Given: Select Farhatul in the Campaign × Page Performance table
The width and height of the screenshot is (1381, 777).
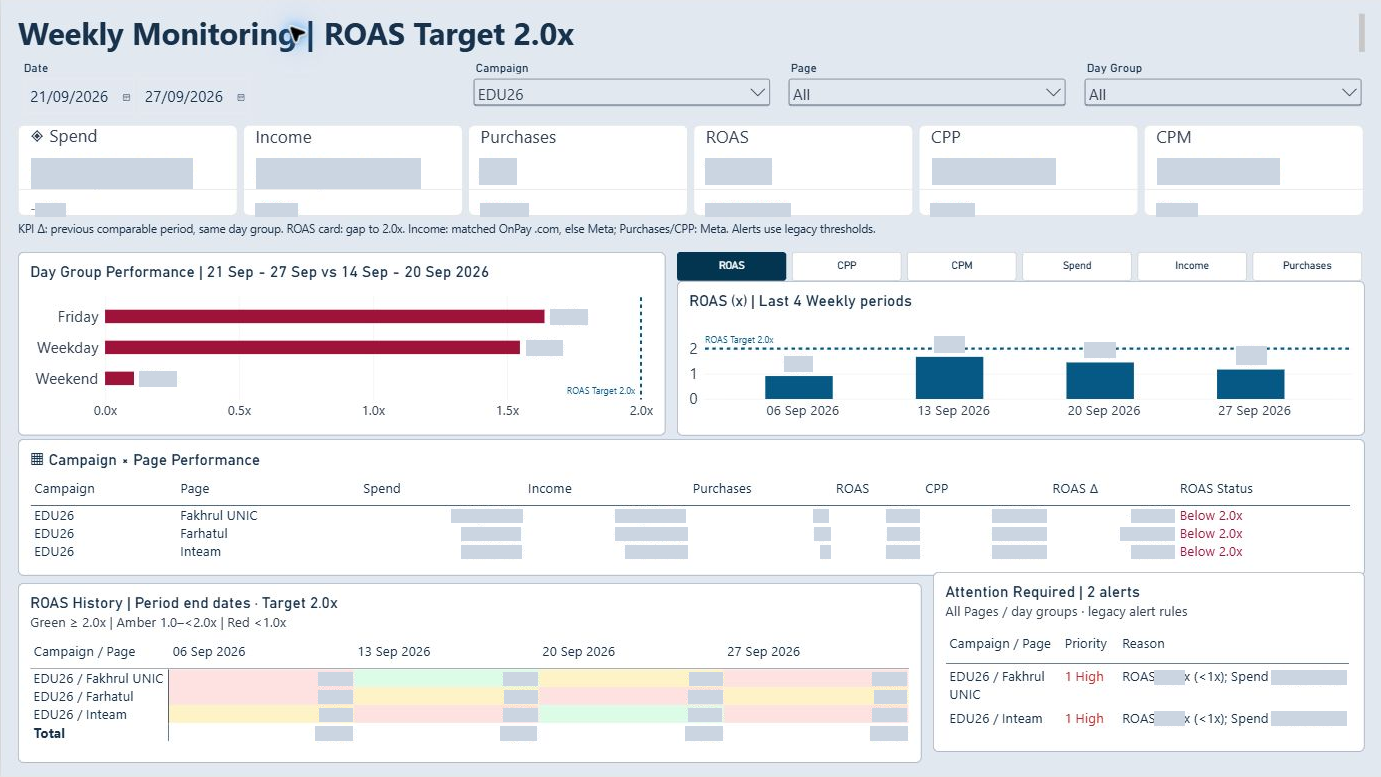Looking at the screenshot, I should [204, 534].
